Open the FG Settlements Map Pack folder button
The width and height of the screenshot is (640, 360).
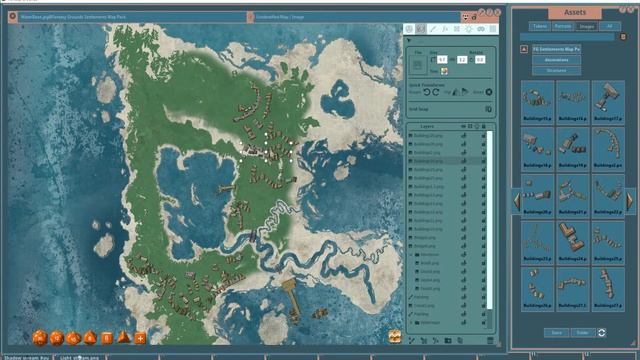click(x=556, y=49)
